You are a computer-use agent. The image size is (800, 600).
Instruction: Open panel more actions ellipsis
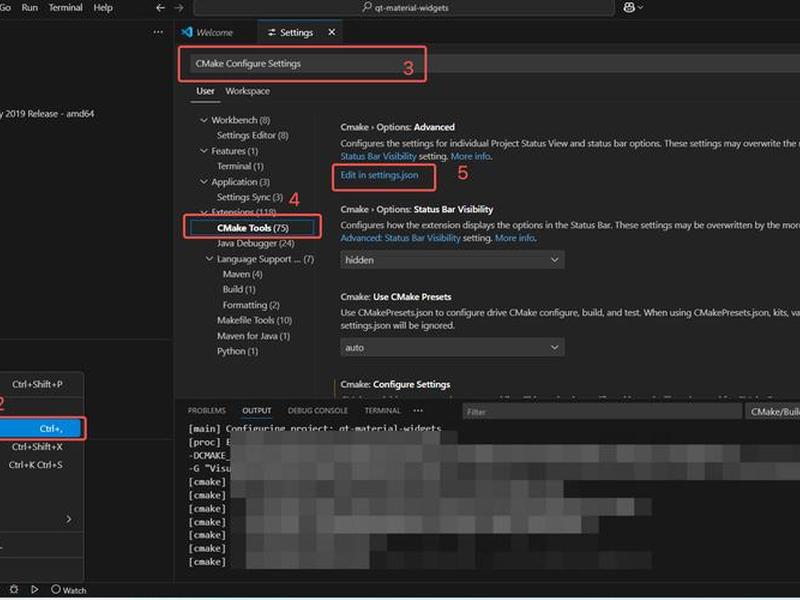tap(418, 411)
